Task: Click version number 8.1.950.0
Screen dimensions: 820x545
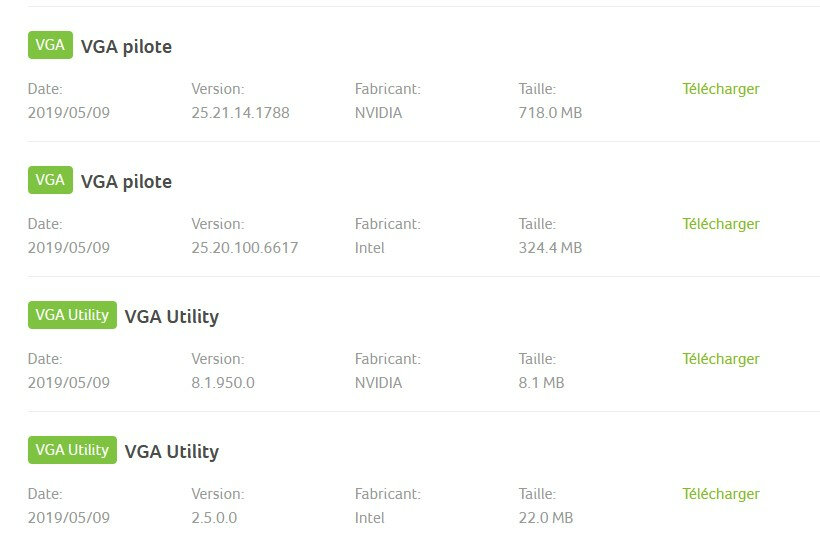Action: click(x=223, y=383)
